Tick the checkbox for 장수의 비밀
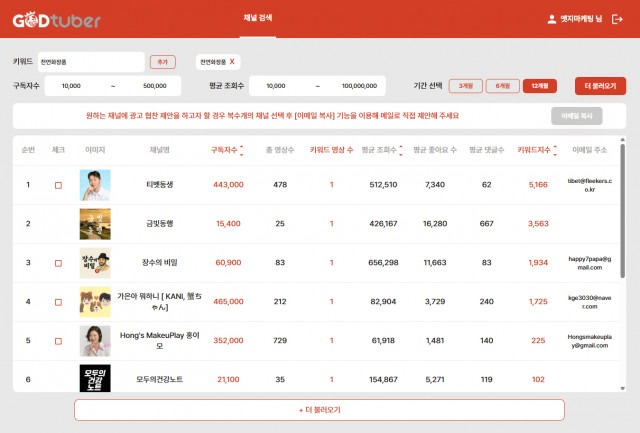The image size is (640, 433). (58, 263)
